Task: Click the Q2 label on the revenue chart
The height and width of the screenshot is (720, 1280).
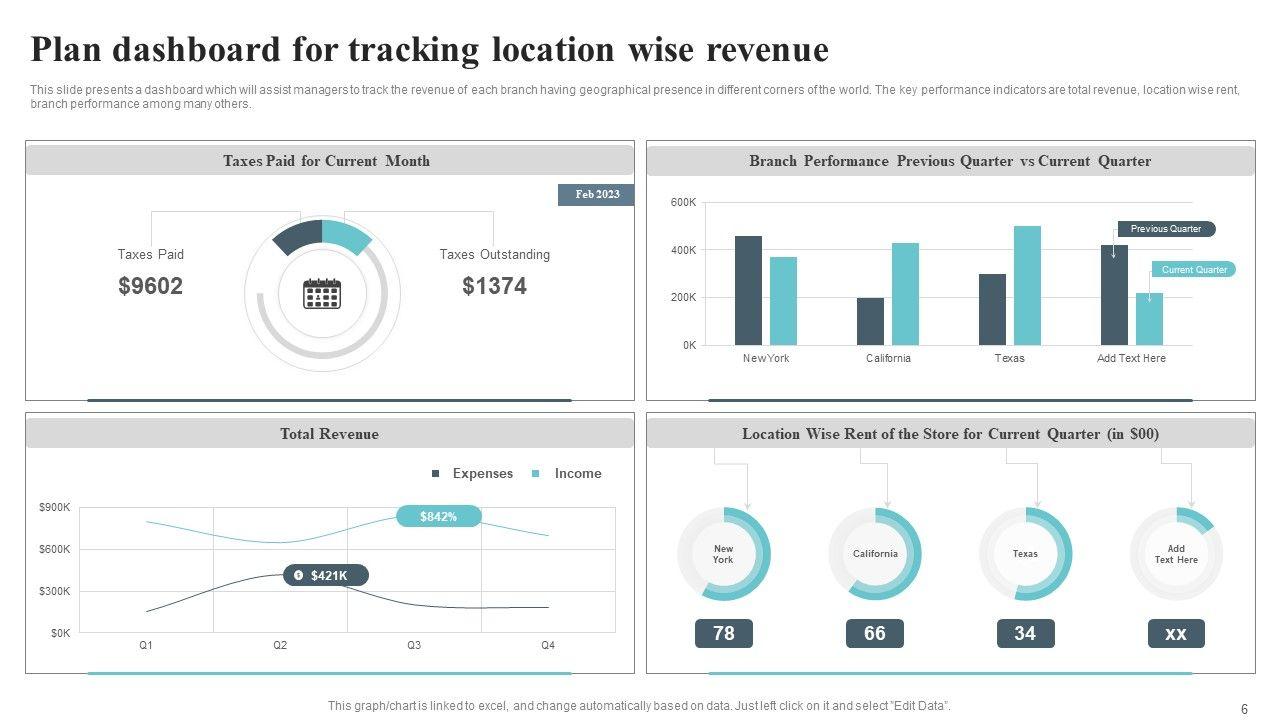Action: click(x=280, y=646)
